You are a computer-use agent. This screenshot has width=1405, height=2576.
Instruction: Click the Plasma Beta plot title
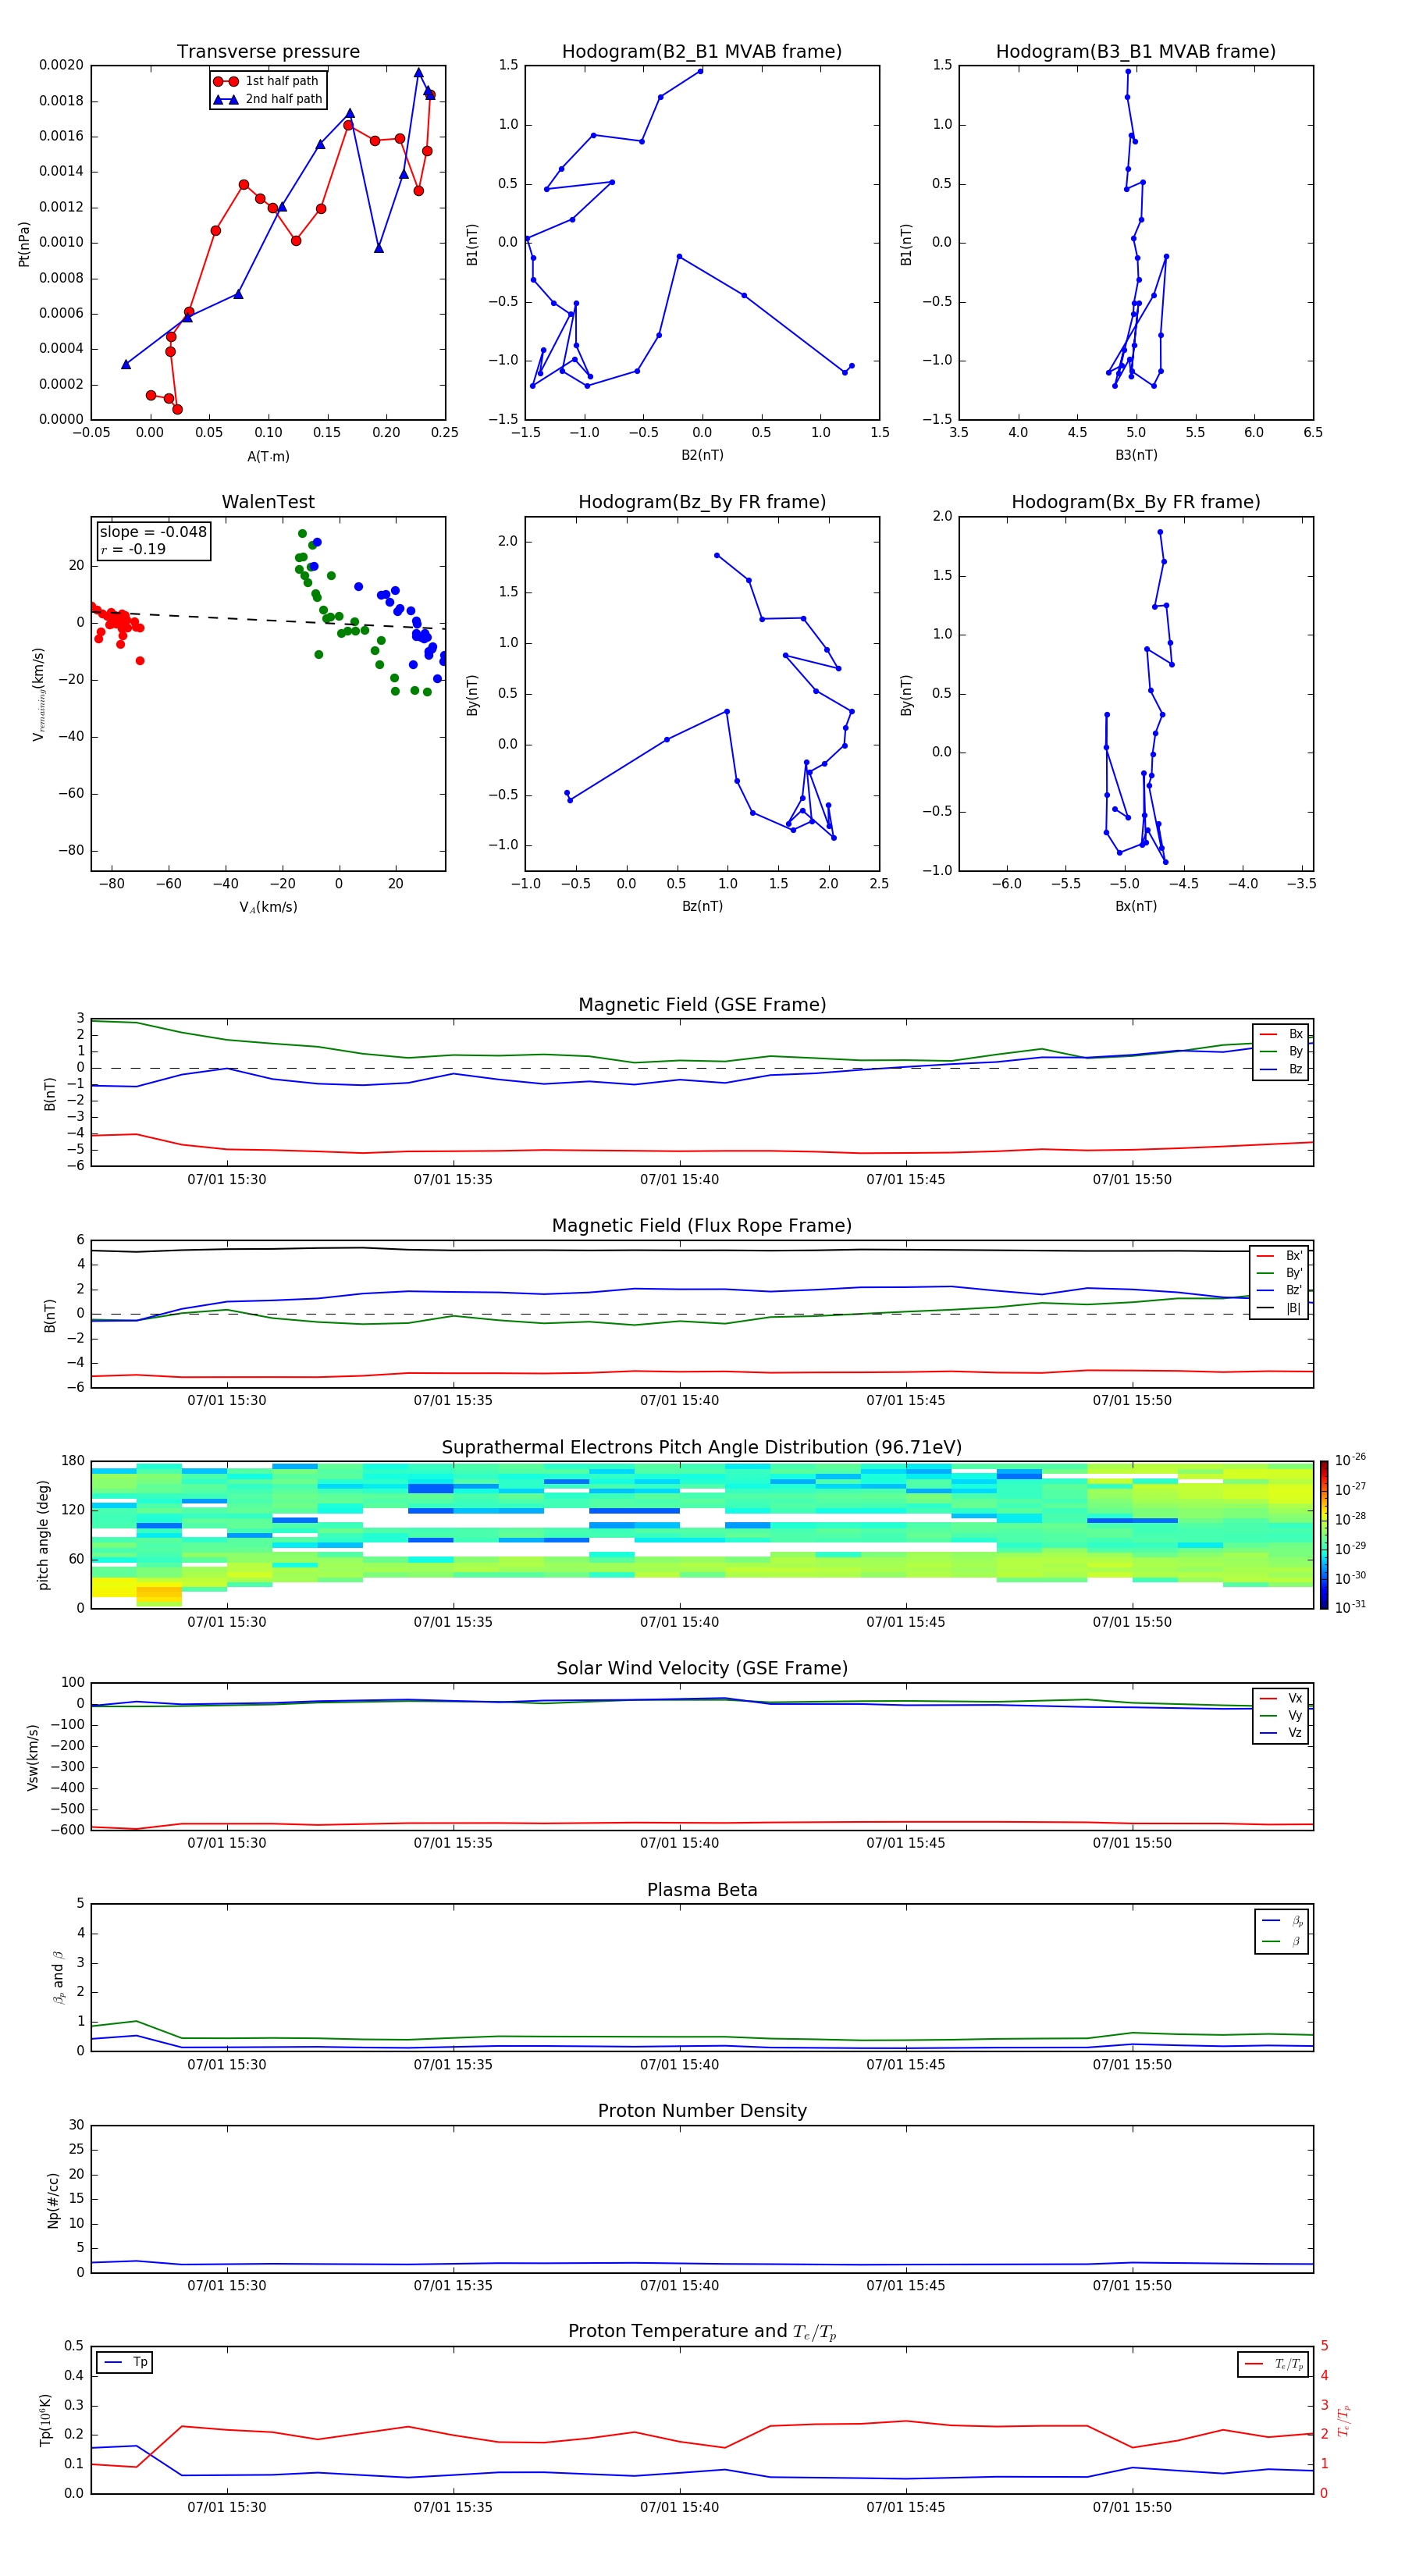coord(702,1891)
